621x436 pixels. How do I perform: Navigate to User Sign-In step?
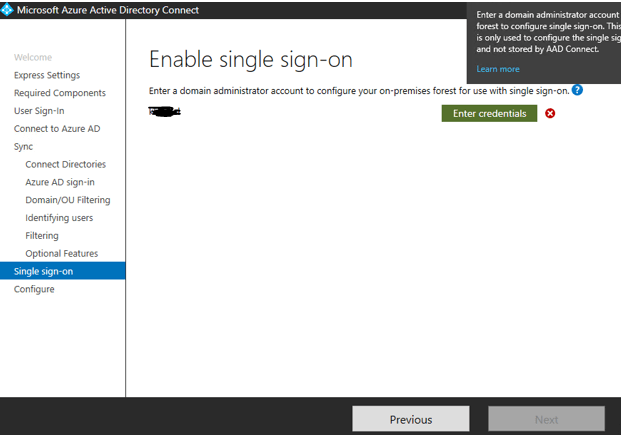tap(39, 111)
